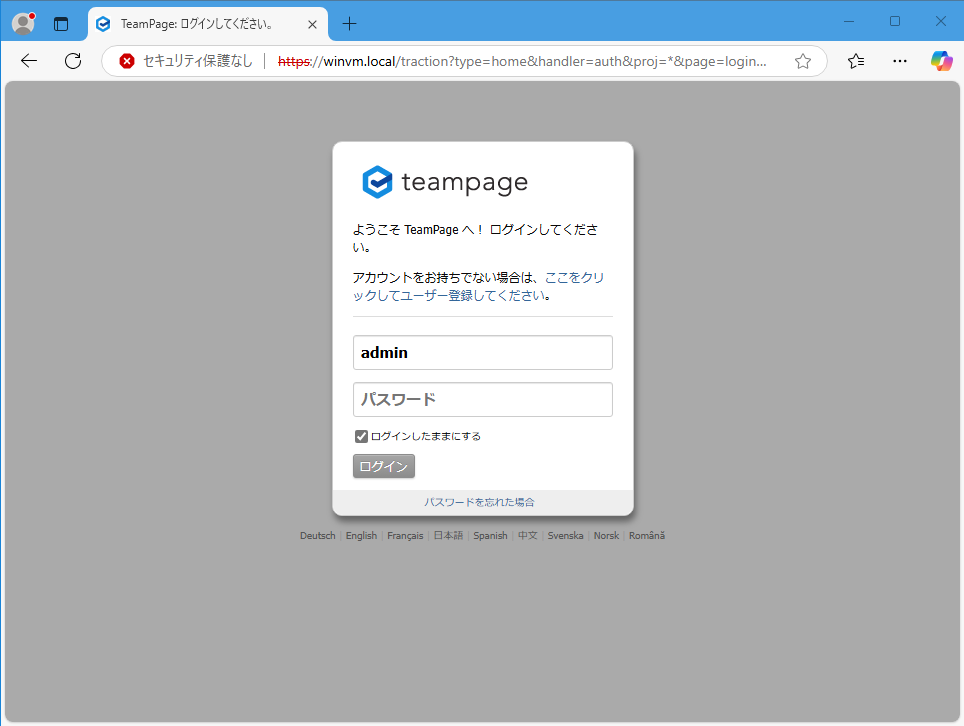Bookmark this page with the star icon

point(802,61)
